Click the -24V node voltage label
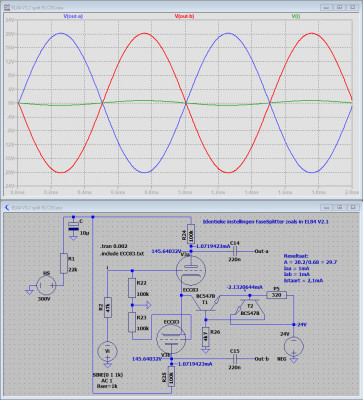This screenshot has height=400, width=363. coord(301,324)
